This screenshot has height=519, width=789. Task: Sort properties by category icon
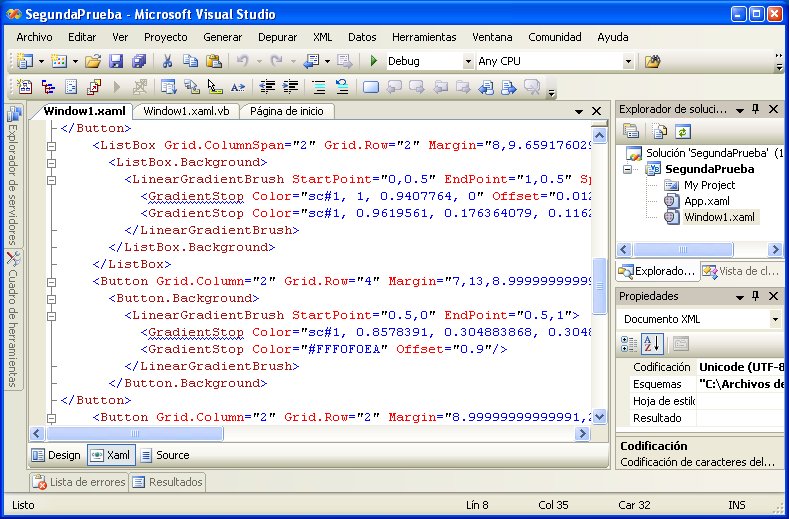(x=629, y=344)
